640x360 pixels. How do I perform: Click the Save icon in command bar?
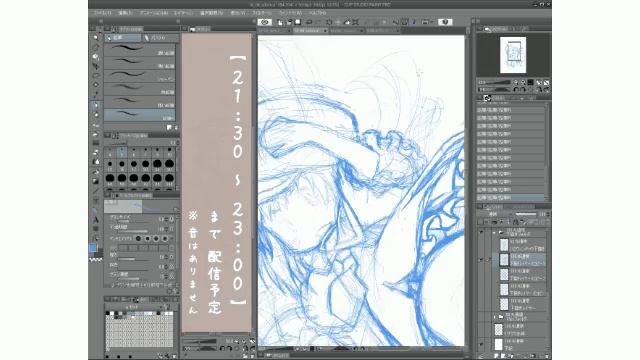click(298, 22)
